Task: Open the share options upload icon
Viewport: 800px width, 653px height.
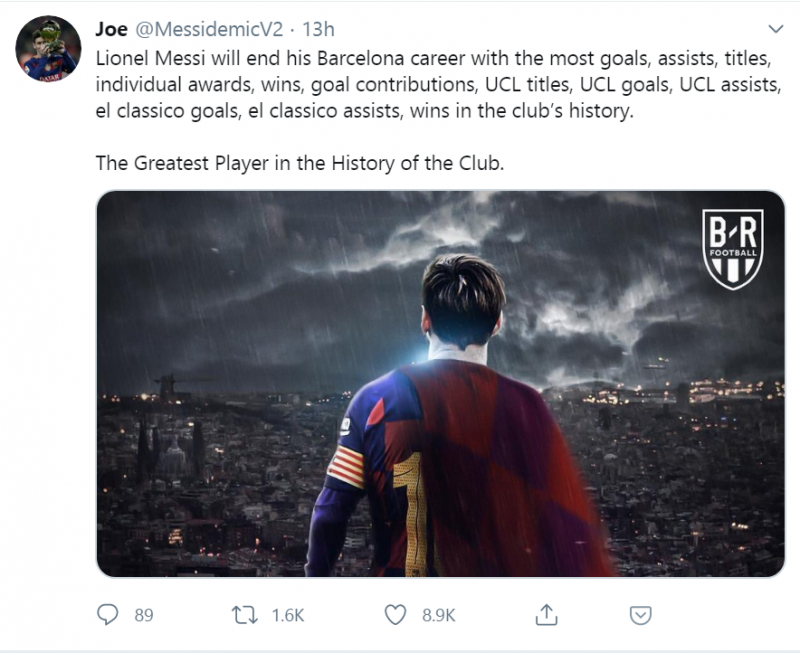Action: pos(546,614)
